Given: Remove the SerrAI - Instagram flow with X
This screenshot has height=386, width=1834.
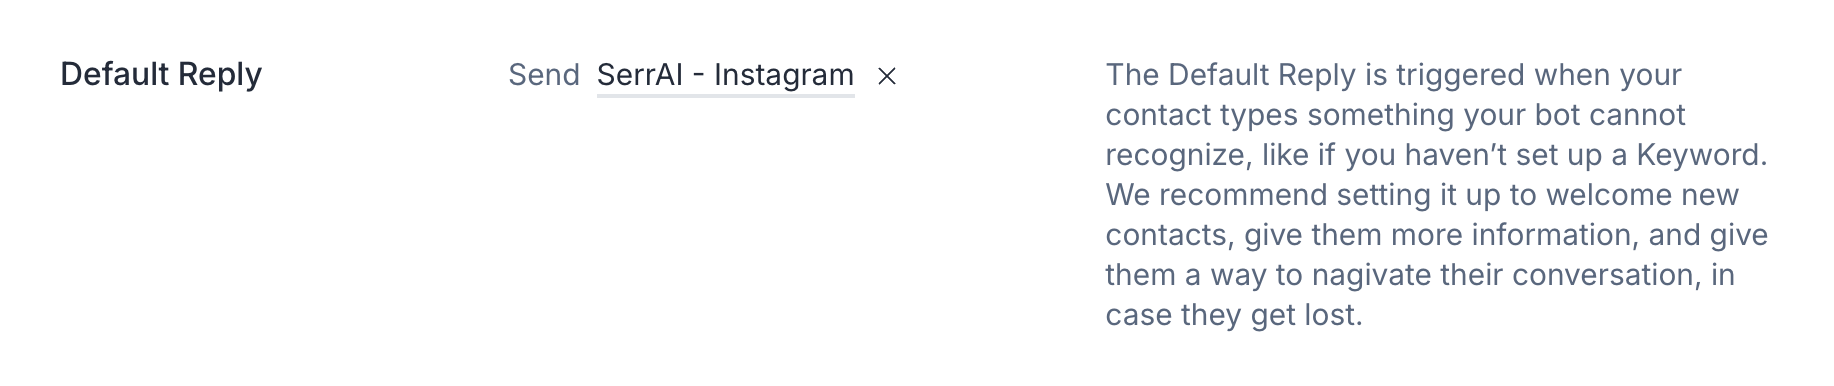Looking at the screenshot, I should point(886,76).
